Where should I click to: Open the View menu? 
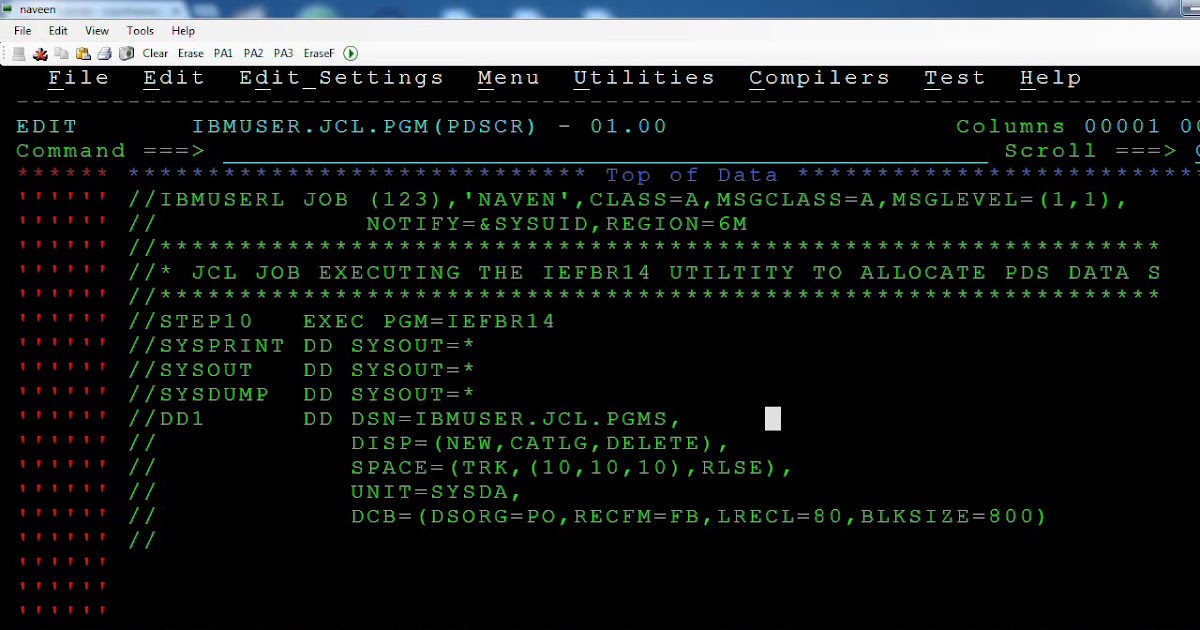coord(96,30)
